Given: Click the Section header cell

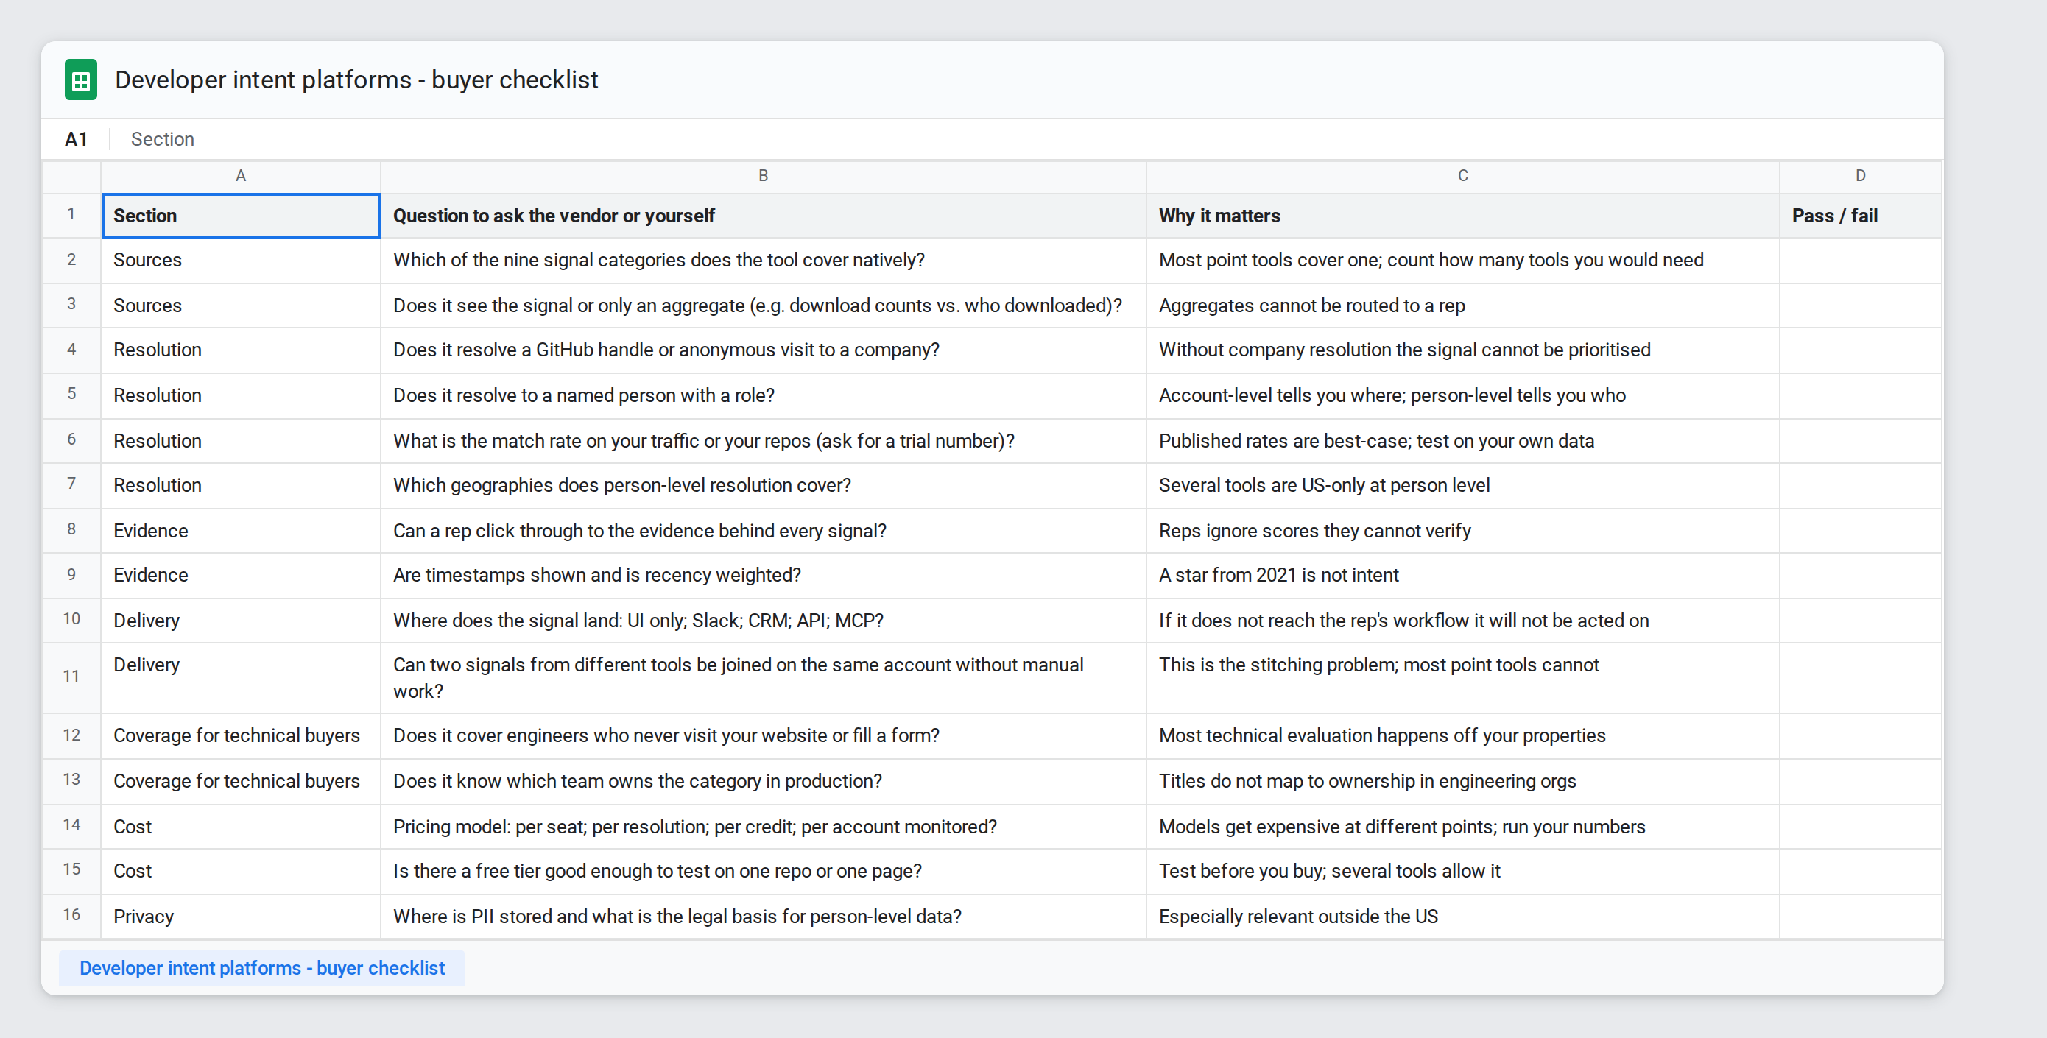Looking at the screenshot, I should [x=241, y=216].
